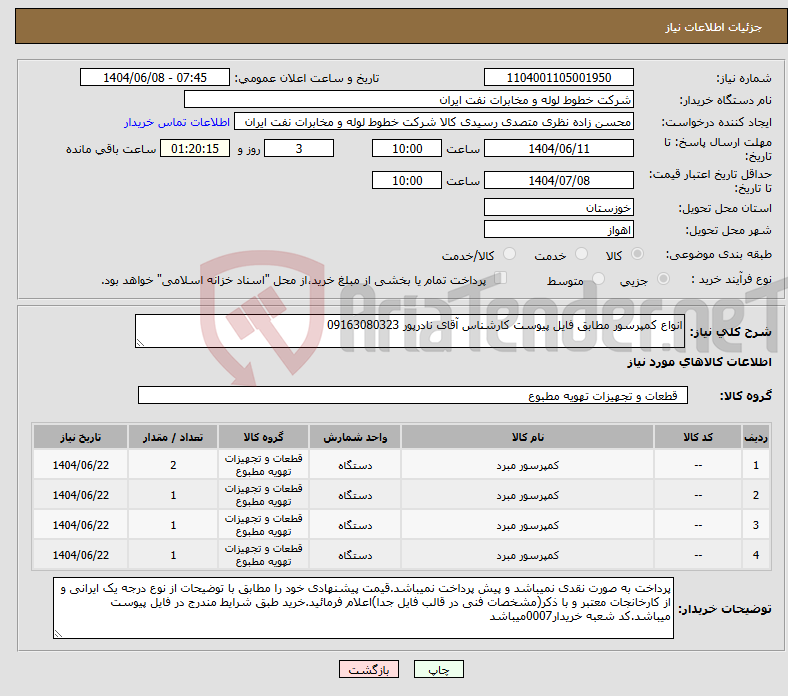Image resolution: width=788 pixels, height=696 pixels.
Task: Click the request creator name field
Action: (x=434, y=122)
